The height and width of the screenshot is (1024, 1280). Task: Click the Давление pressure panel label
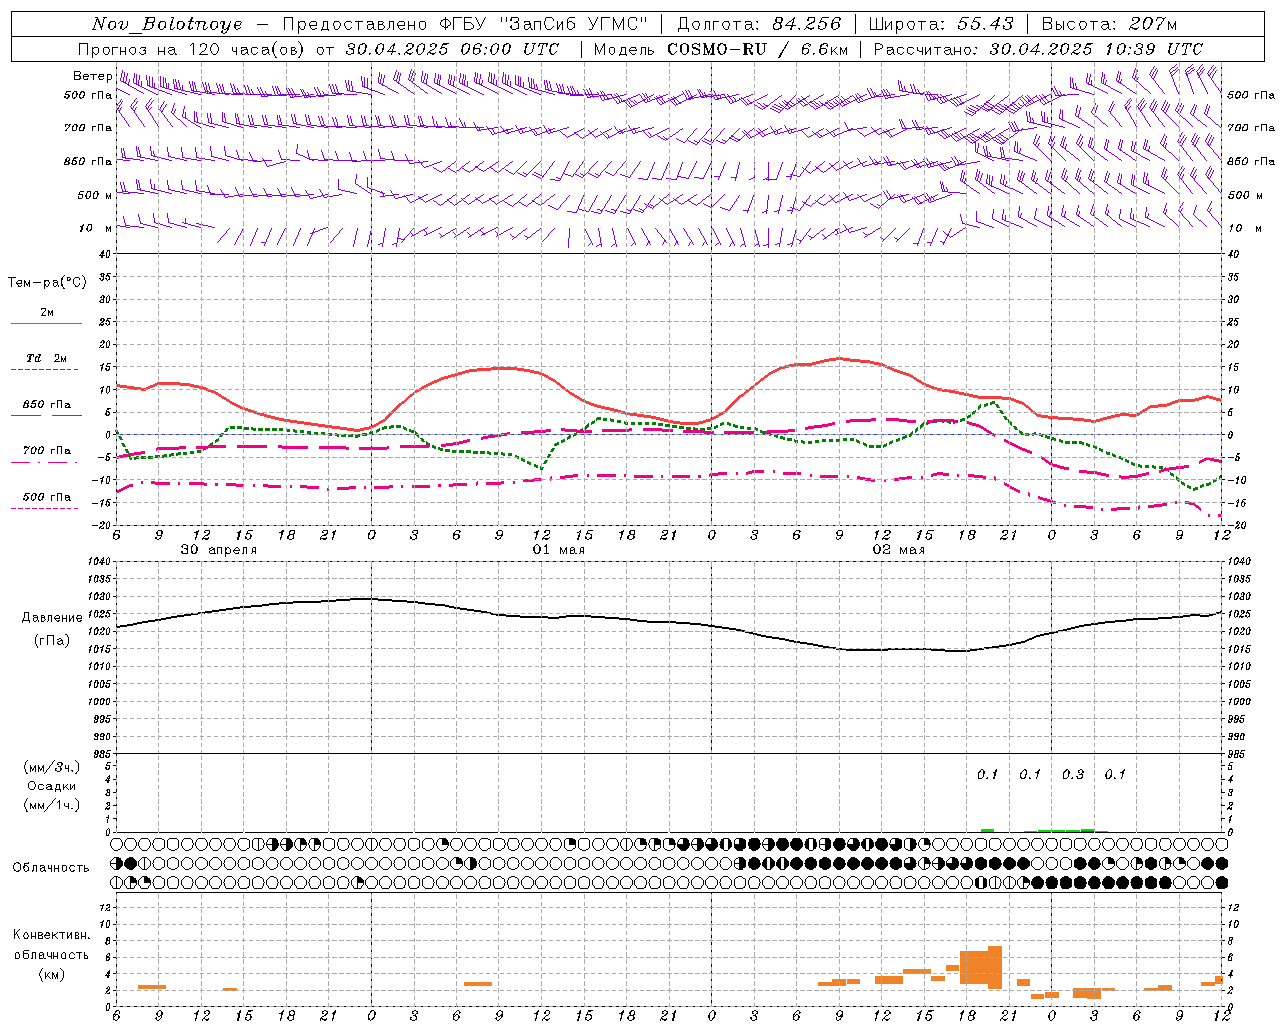[52, 618]
